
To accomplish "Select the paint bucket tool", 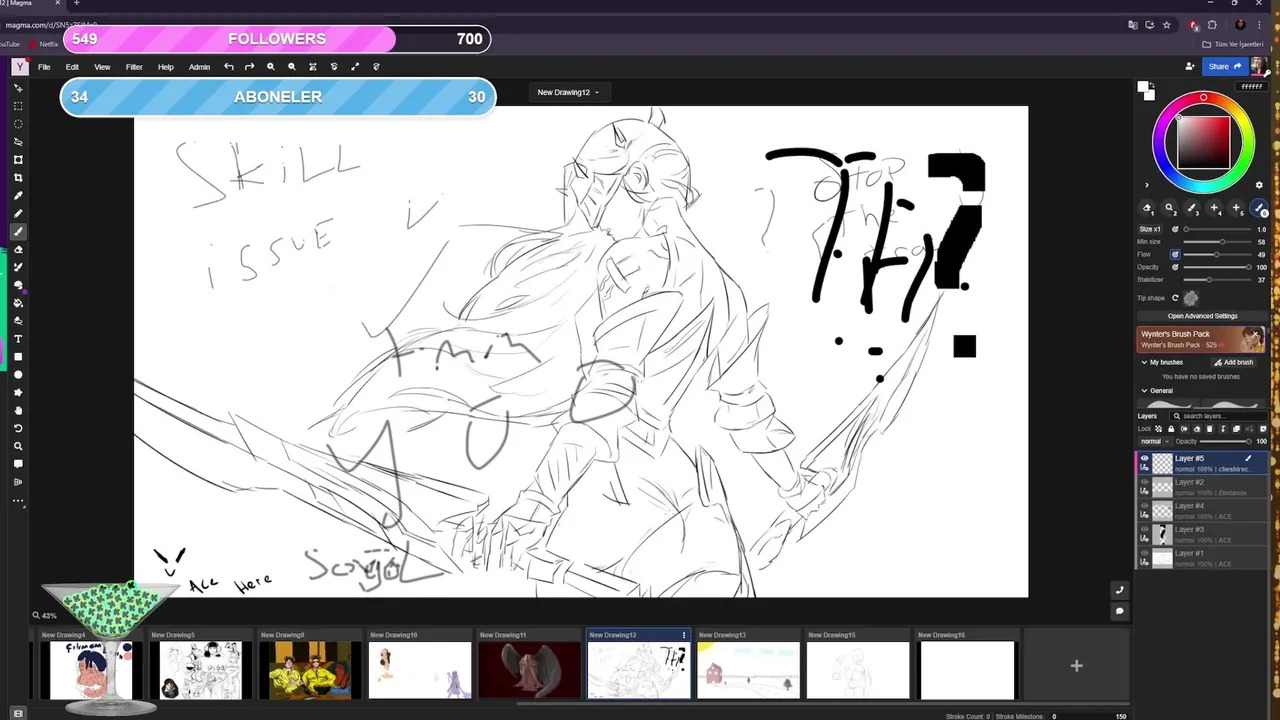I will click(18, 303).
